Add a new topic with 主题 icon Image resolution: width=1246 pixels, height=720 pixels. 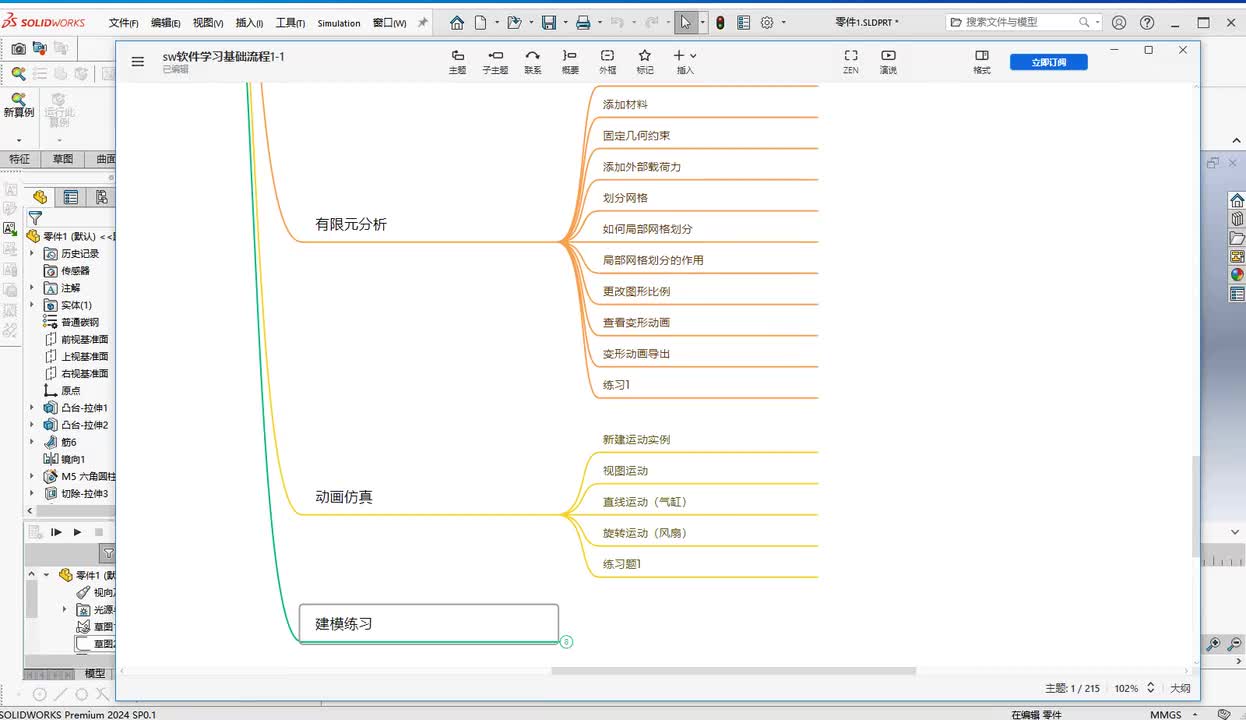[457, 61]
